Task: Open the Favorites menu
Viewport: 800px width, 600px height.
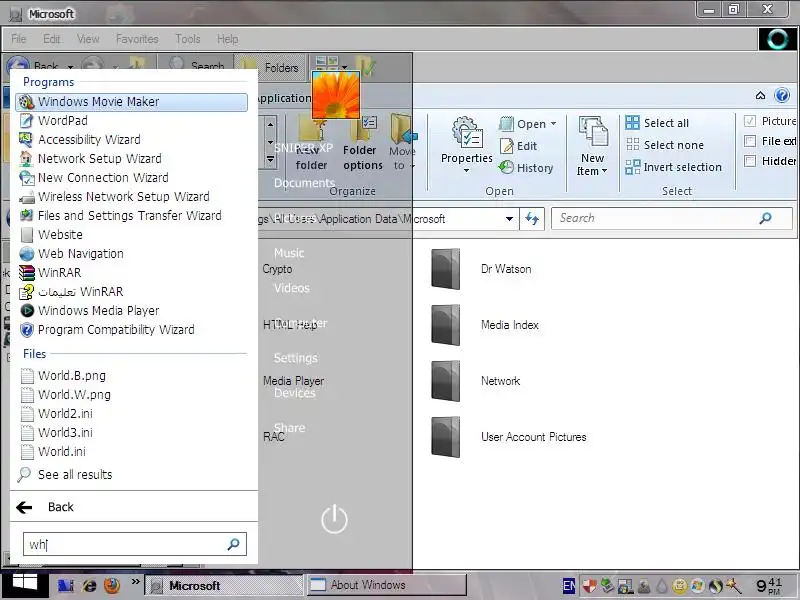Action: click(x=137, y=39)
